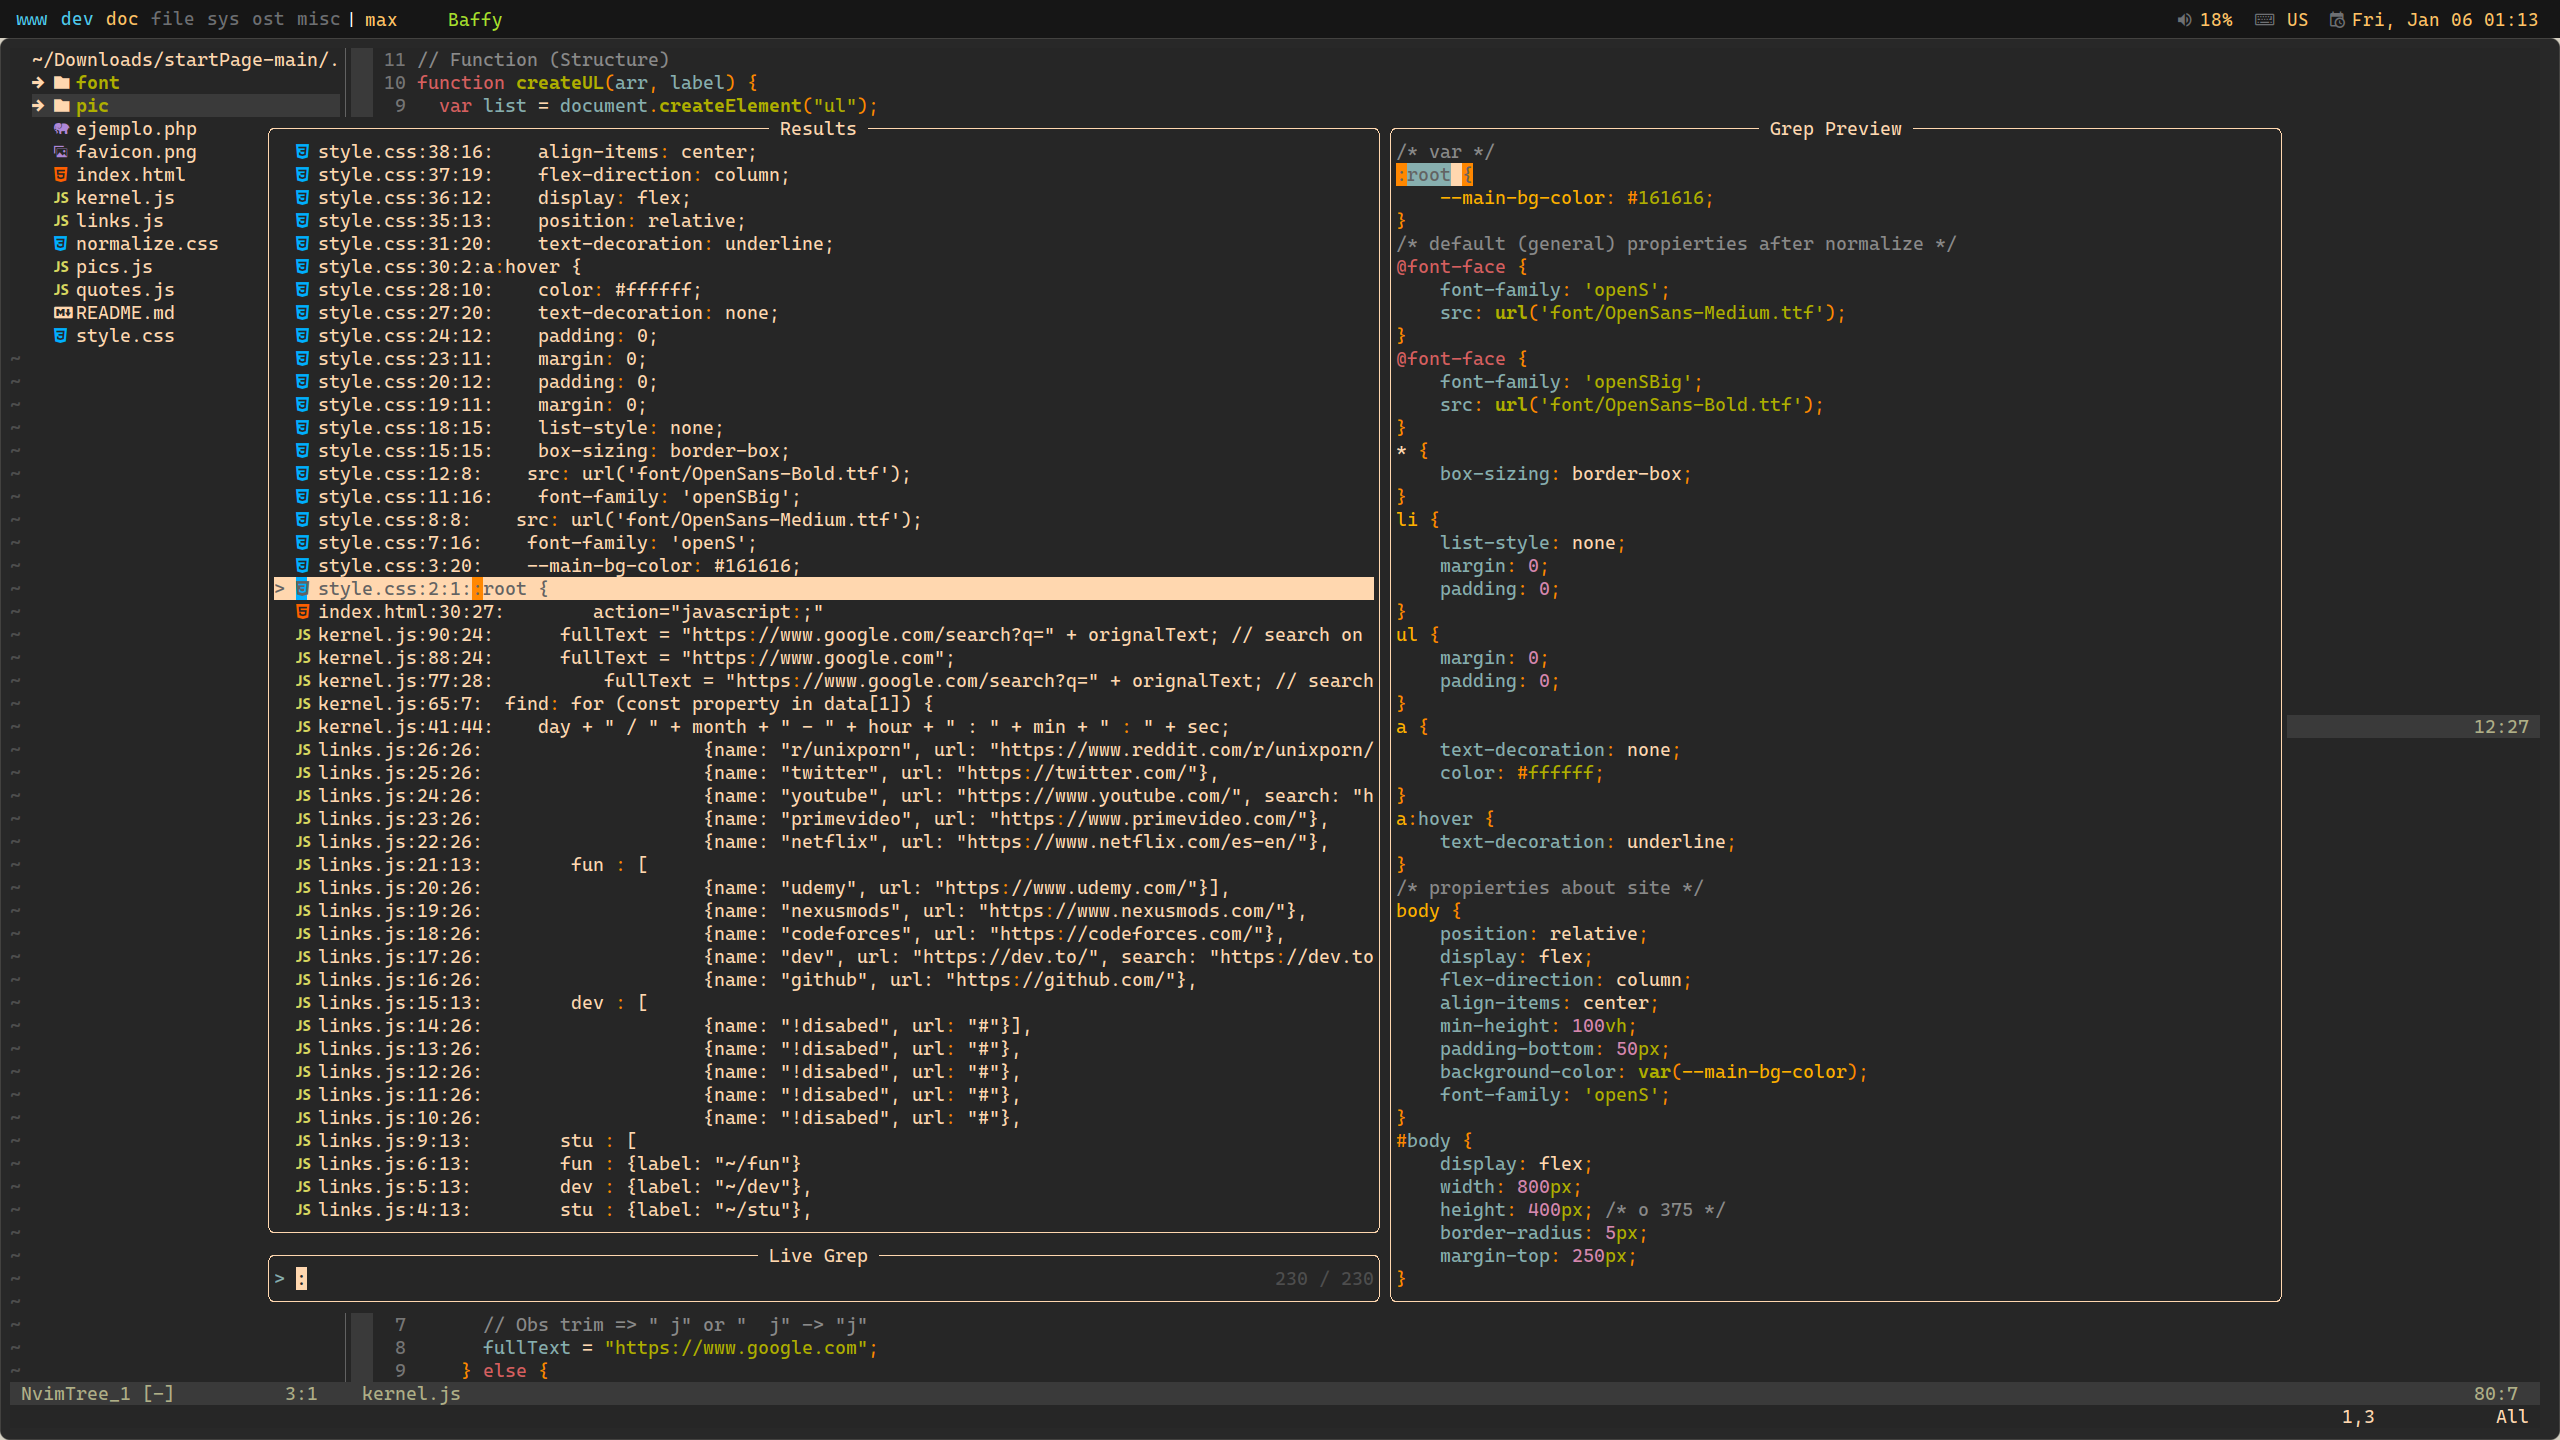Viewport: 2560px width, 1440px height.
Task: Select result links.js:20:26 udemy entry
Action: (823, 888)
